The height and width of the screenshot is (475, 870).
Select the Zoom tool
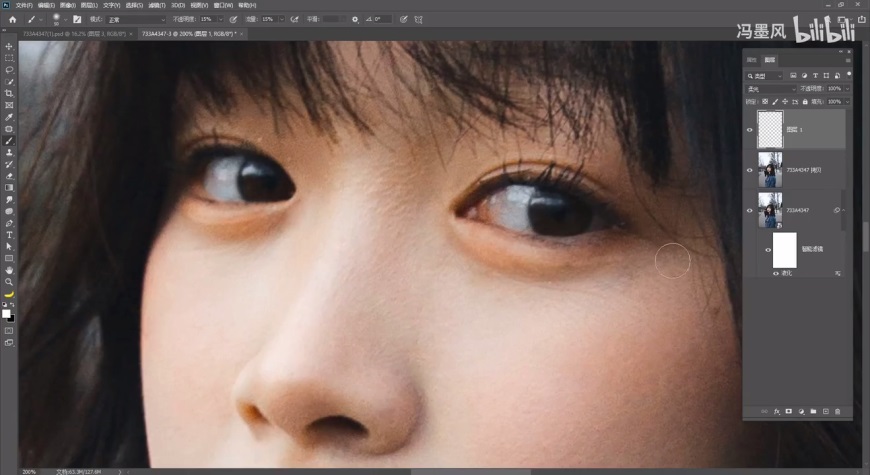[9, 282]
